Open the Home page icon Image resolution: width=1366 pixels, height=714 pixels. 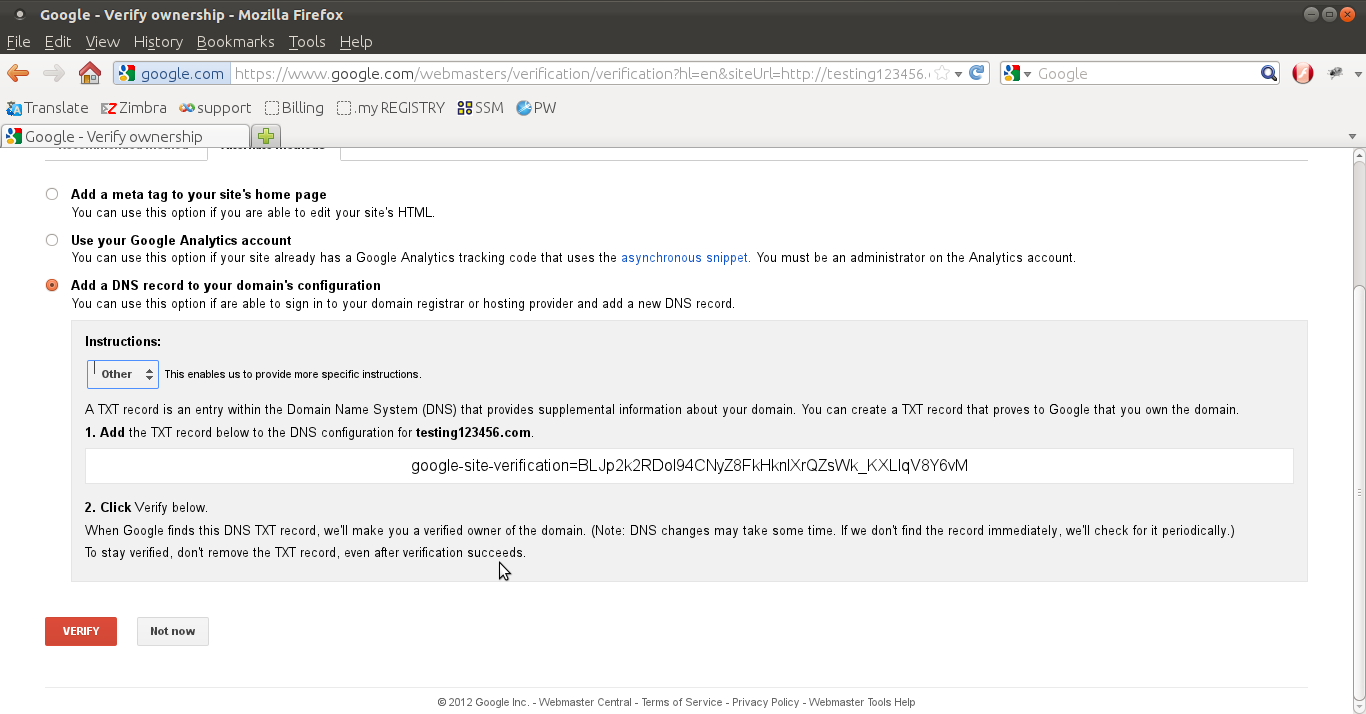pos(90,73)
